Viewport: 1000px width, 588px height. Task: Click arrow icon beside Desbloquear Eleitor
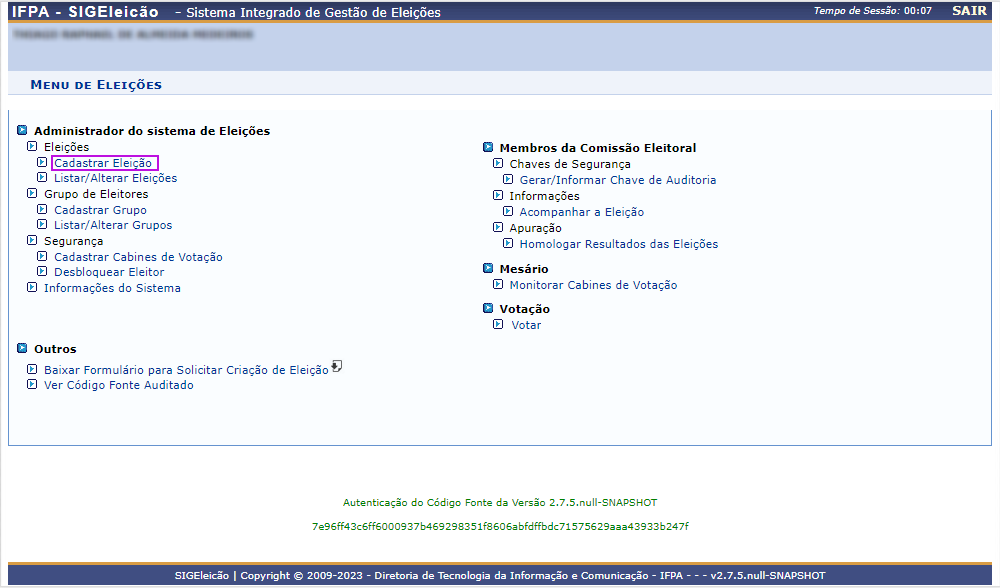tap(42, 272)
